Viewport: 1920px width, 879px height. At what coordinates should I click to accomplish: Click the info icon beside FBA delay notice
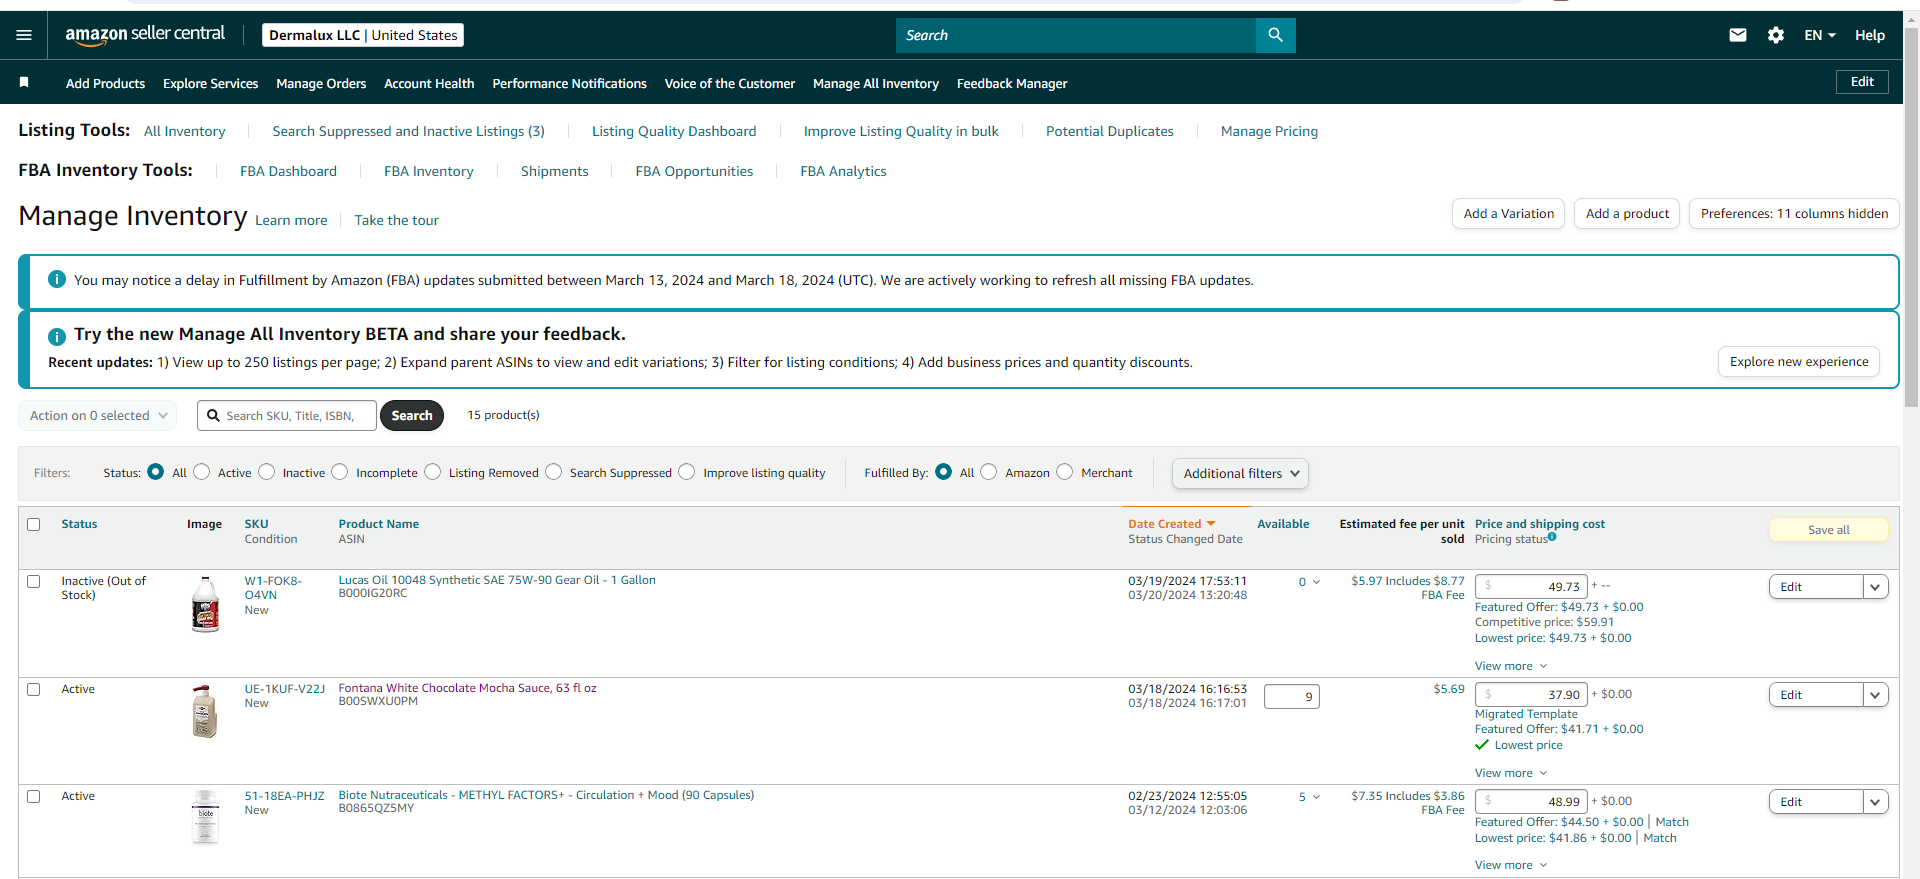coord(57,279)
